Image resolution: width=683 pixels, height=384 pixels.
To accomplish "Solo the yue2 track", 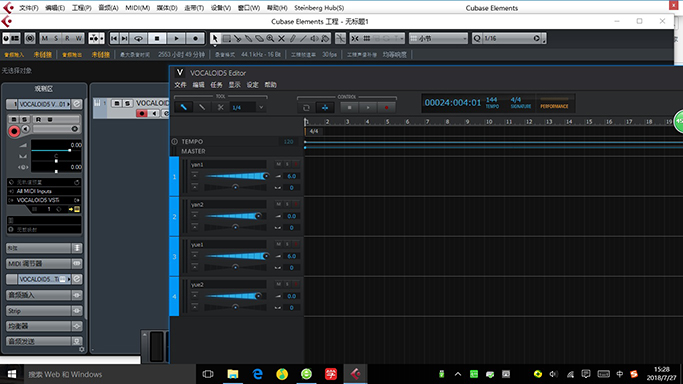I will tap(287, 284).
